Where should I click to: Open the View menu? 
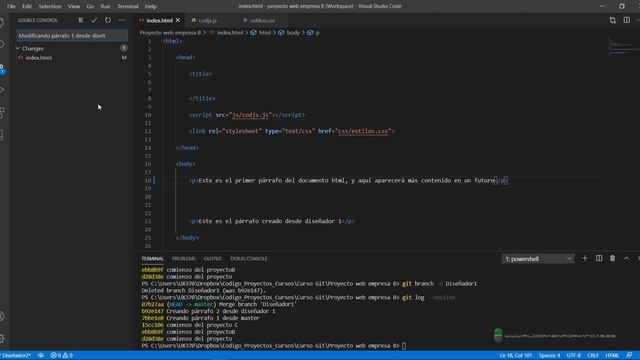click(x=74, y=6)
